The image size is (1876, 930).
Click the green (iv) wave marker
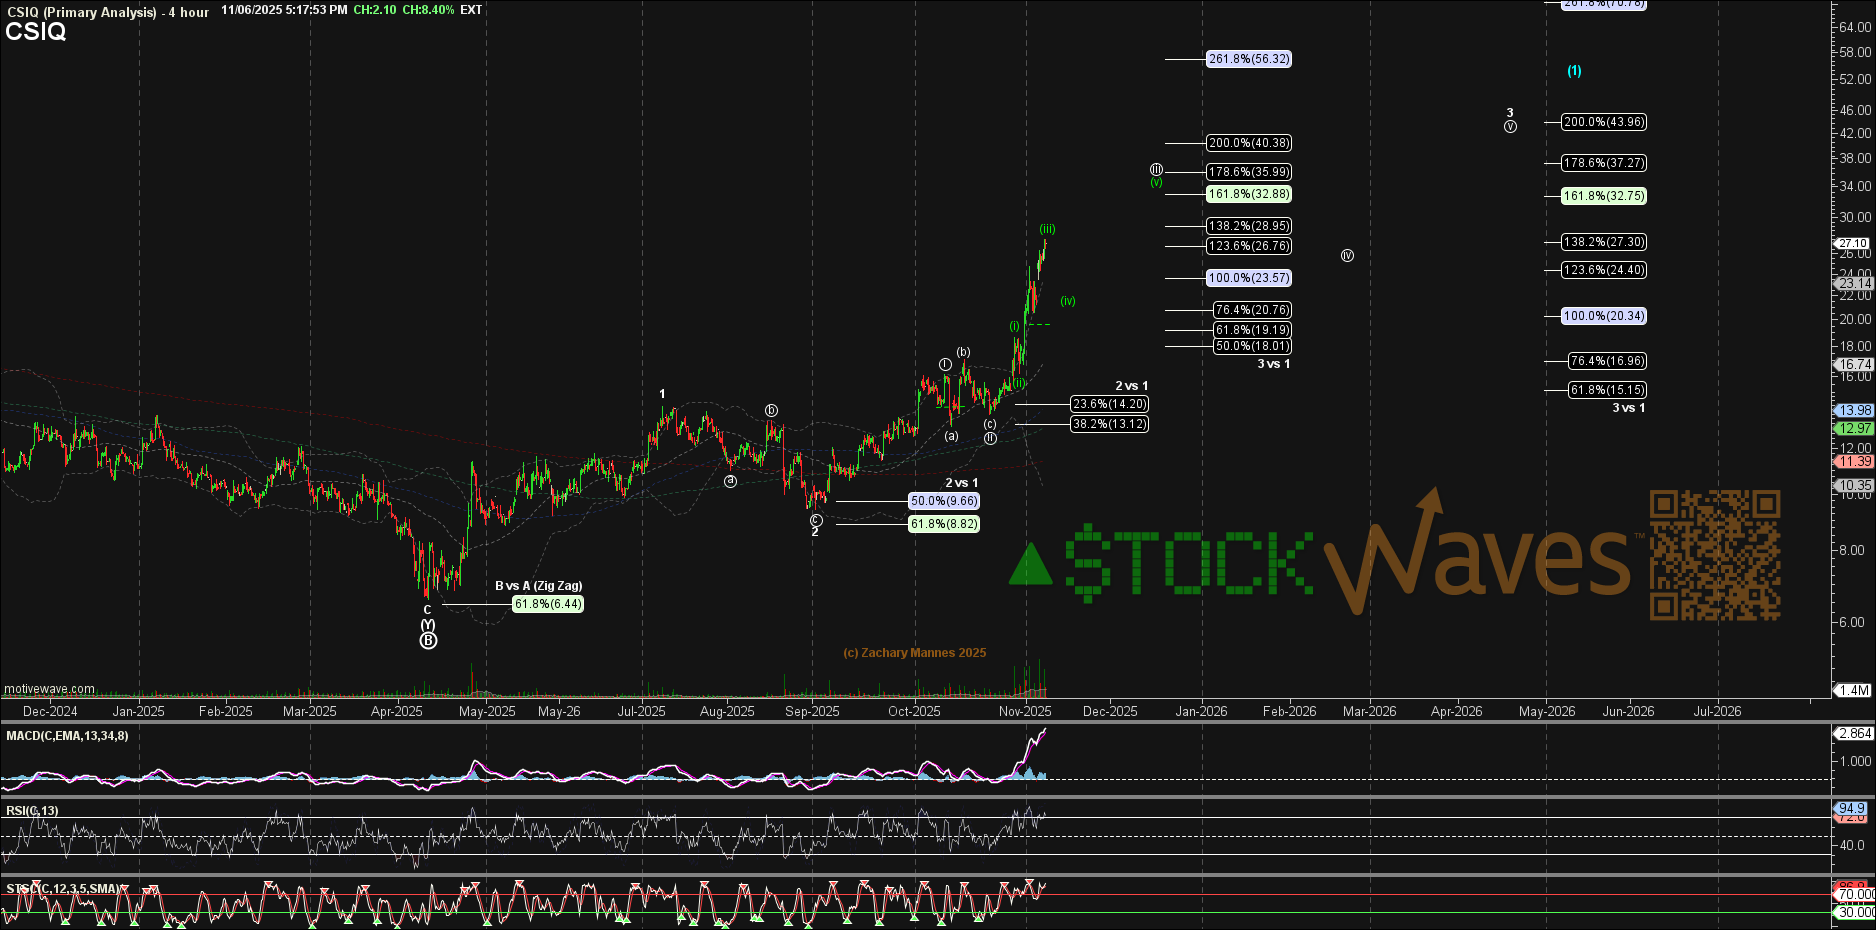[1068, 301]
